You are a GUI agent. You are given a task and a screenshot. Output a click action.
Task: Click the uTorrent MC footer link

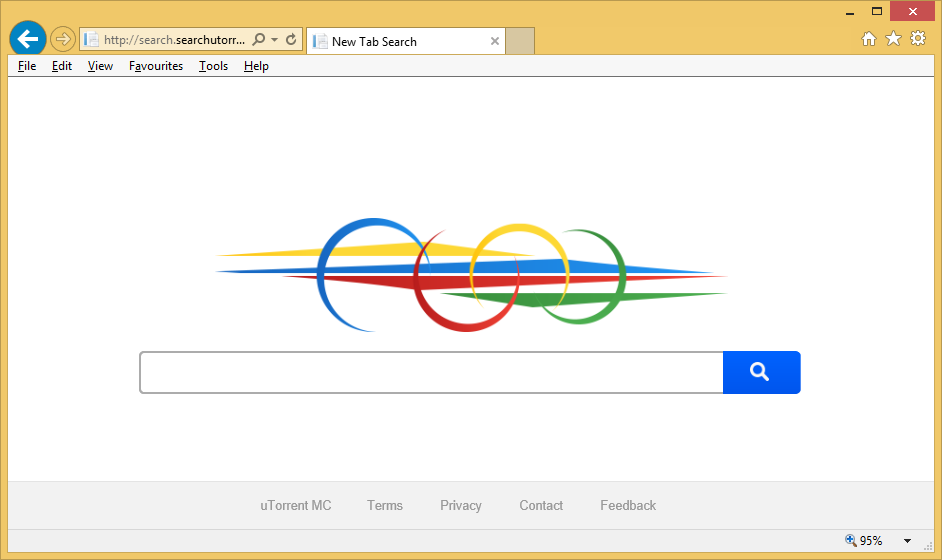[295, 506]
